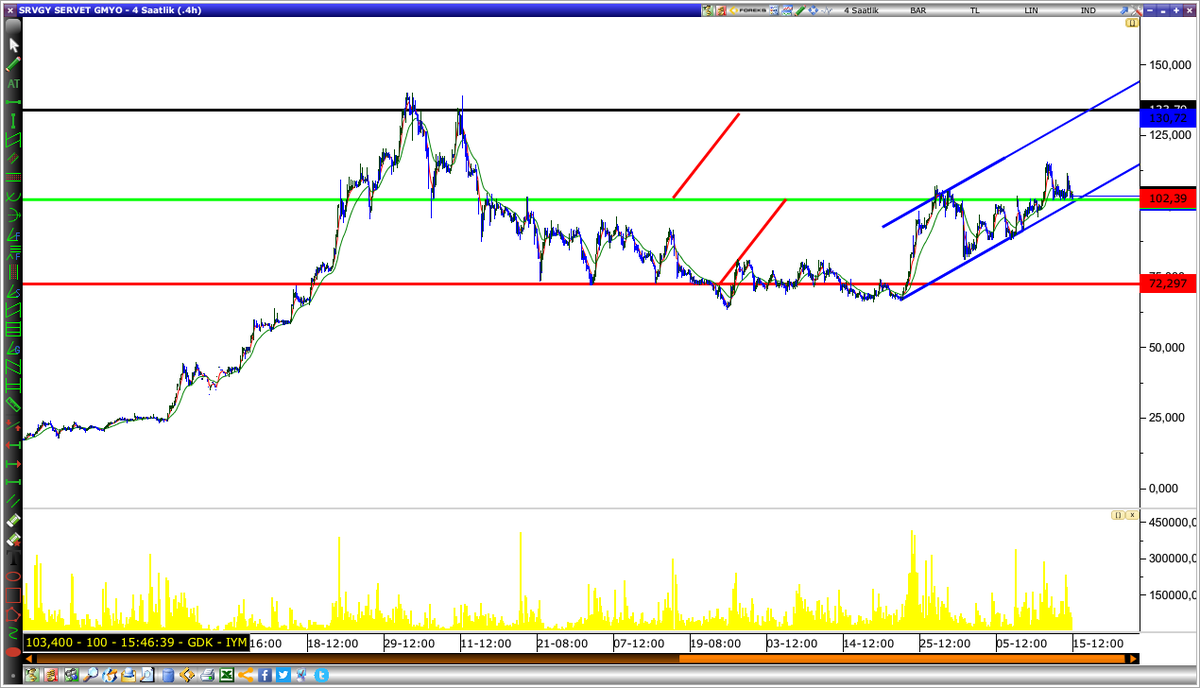This screenshot has height=688, width=1200.
Task: Click the light blue round Twitter bird icon
Action: [x=321, y=675]
